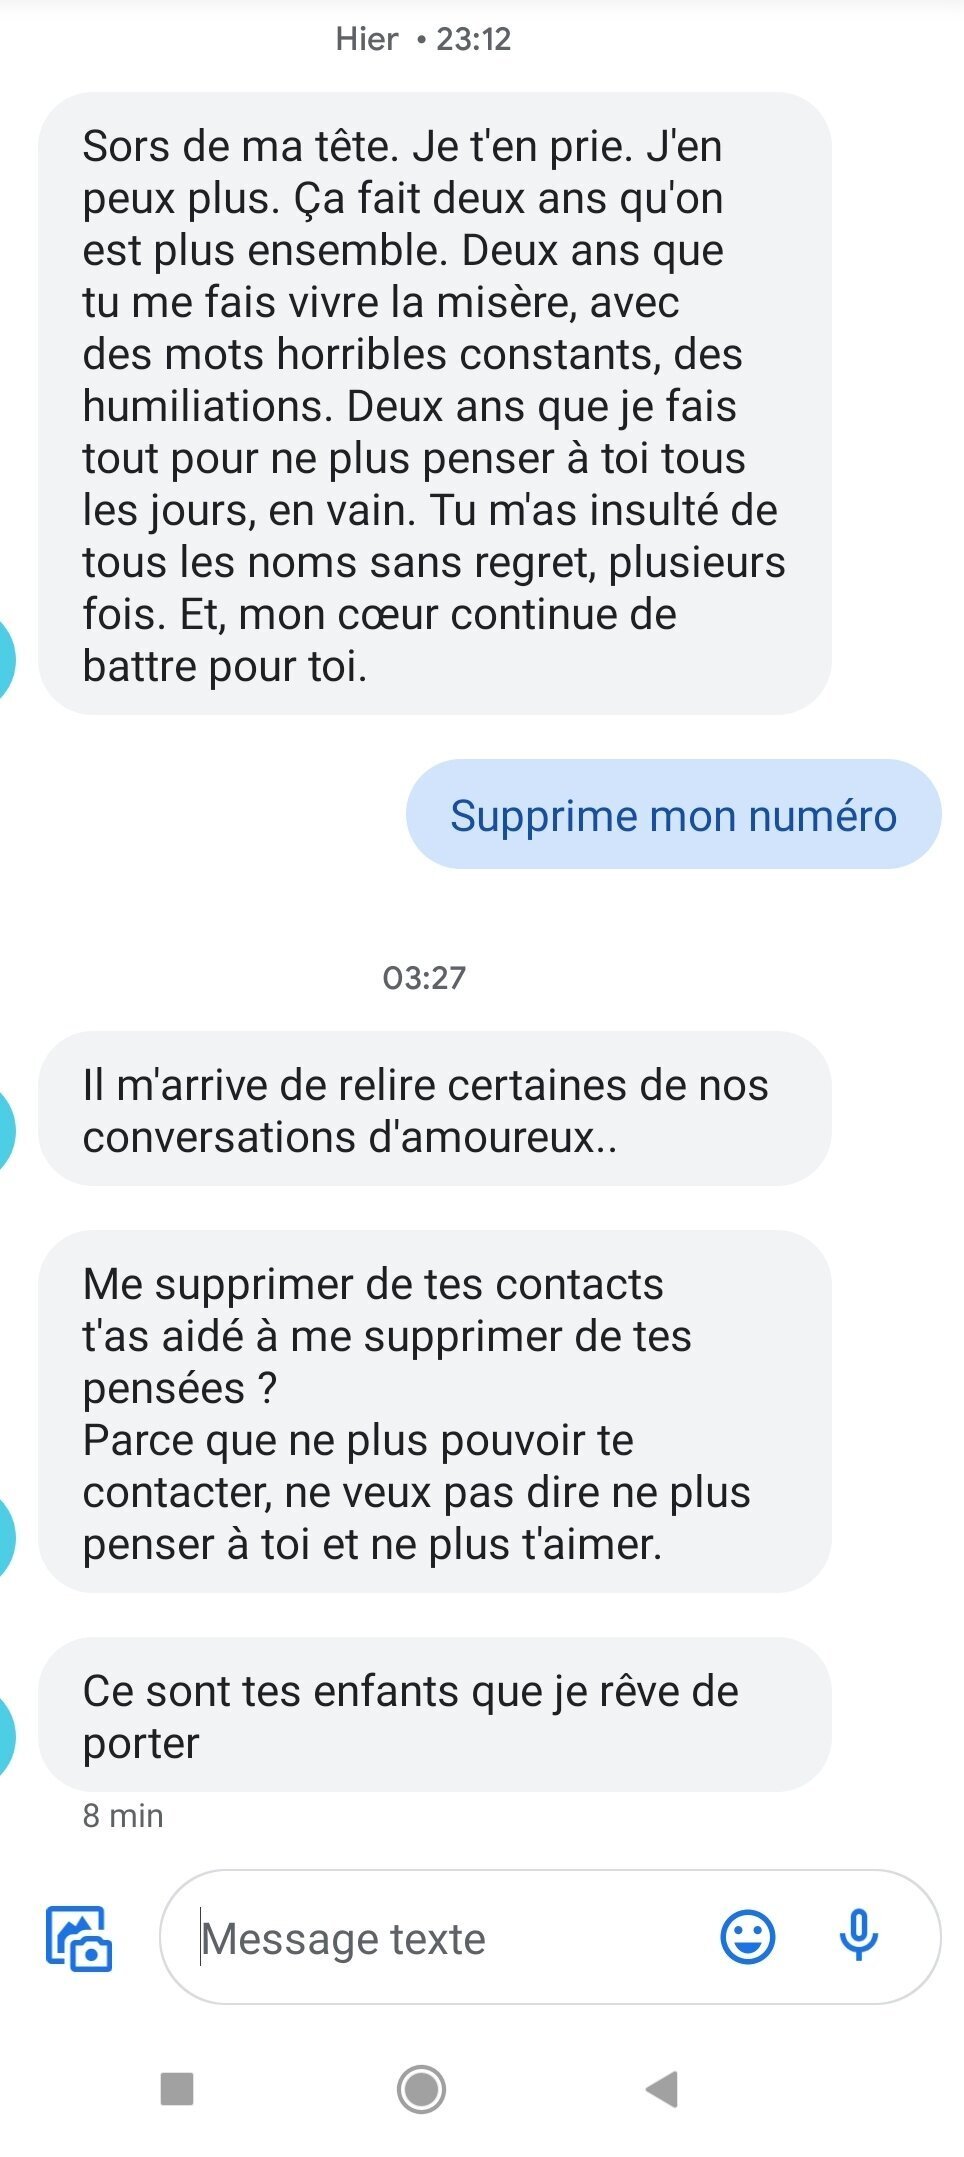
Task: Select the 'Supprime mon numéro' sent bubble
Action: 673,815
